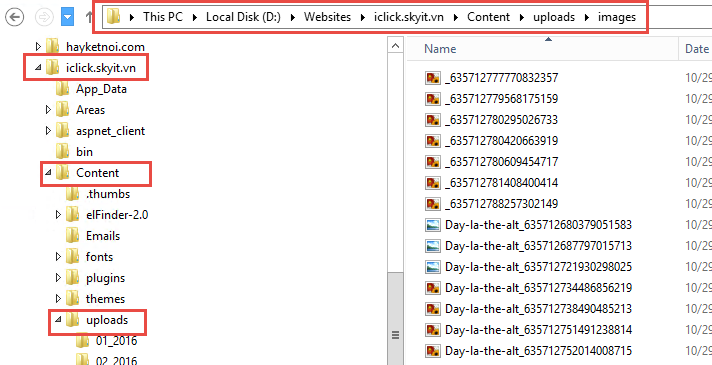712x365 pixels.
Task: Click icon of Day-la-the-alt_635712721930298025
Action: click(433, 266)
